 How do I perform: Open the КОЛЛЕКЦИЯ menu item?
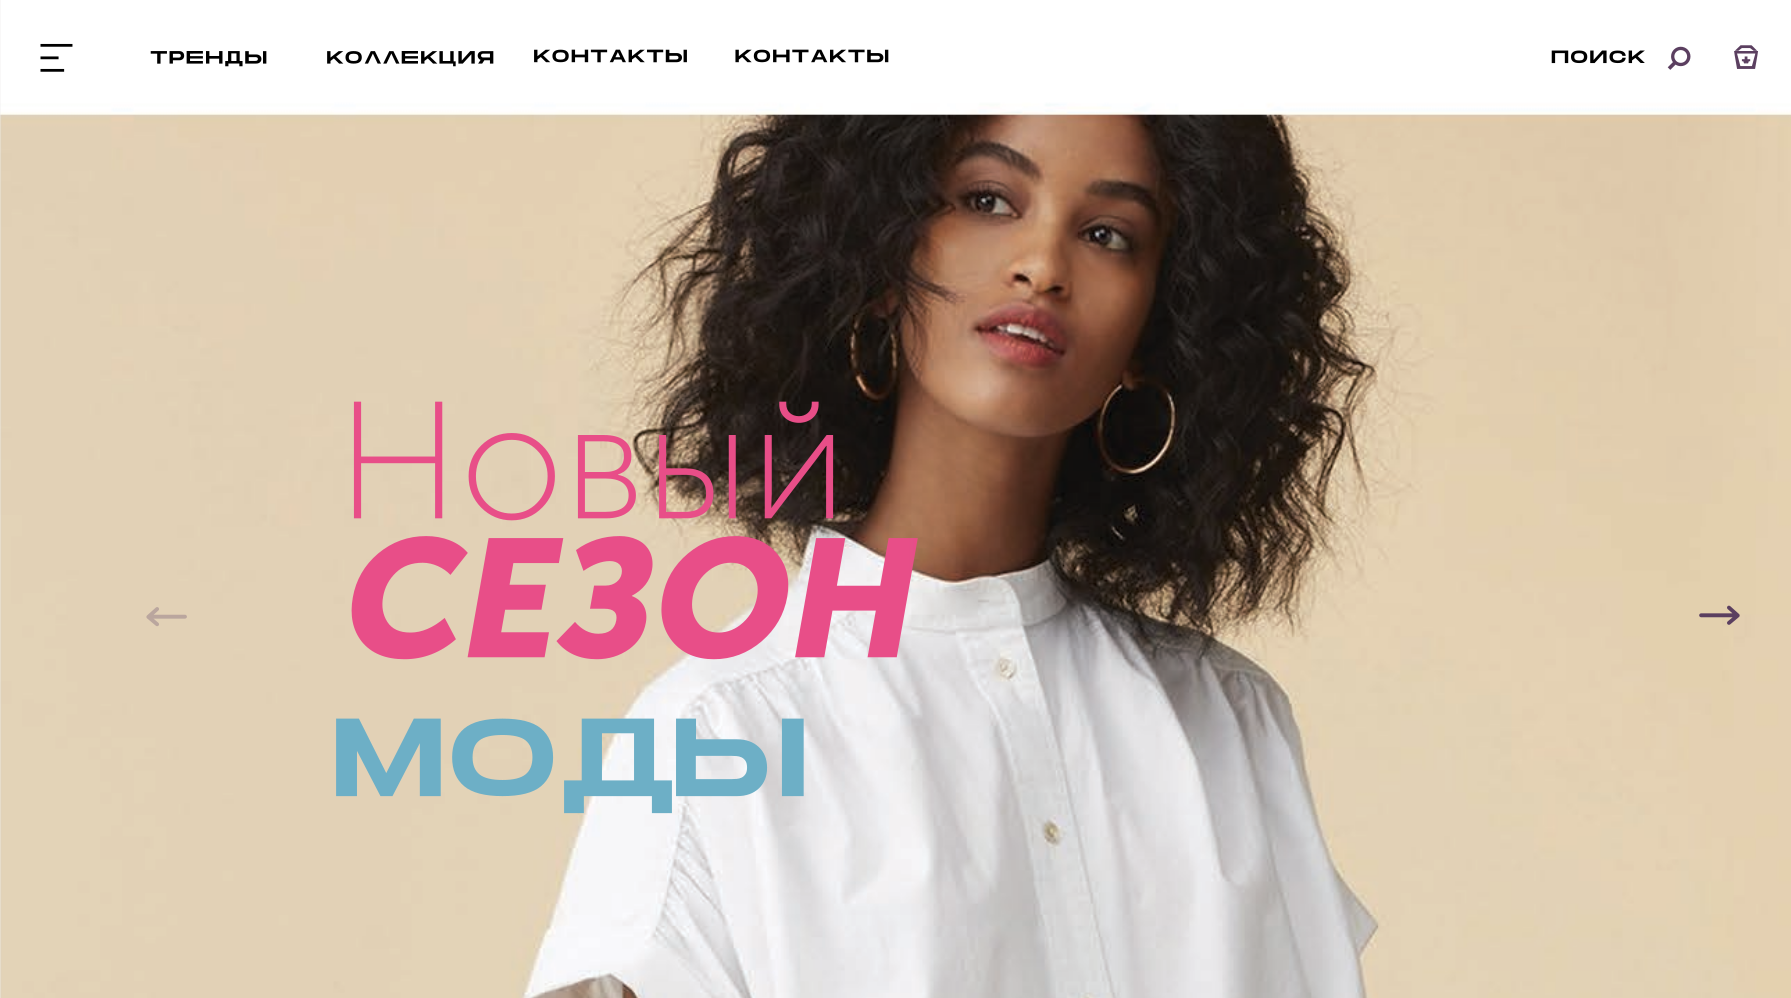tap(410, 57)
